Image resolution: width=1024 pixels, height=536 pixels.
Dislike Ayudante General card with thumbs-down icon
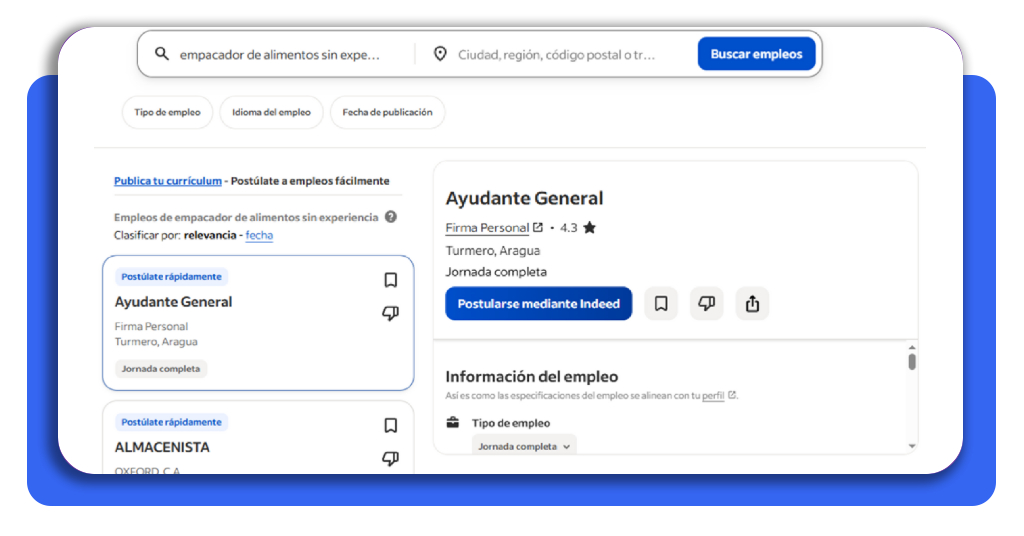click(391, 313)
